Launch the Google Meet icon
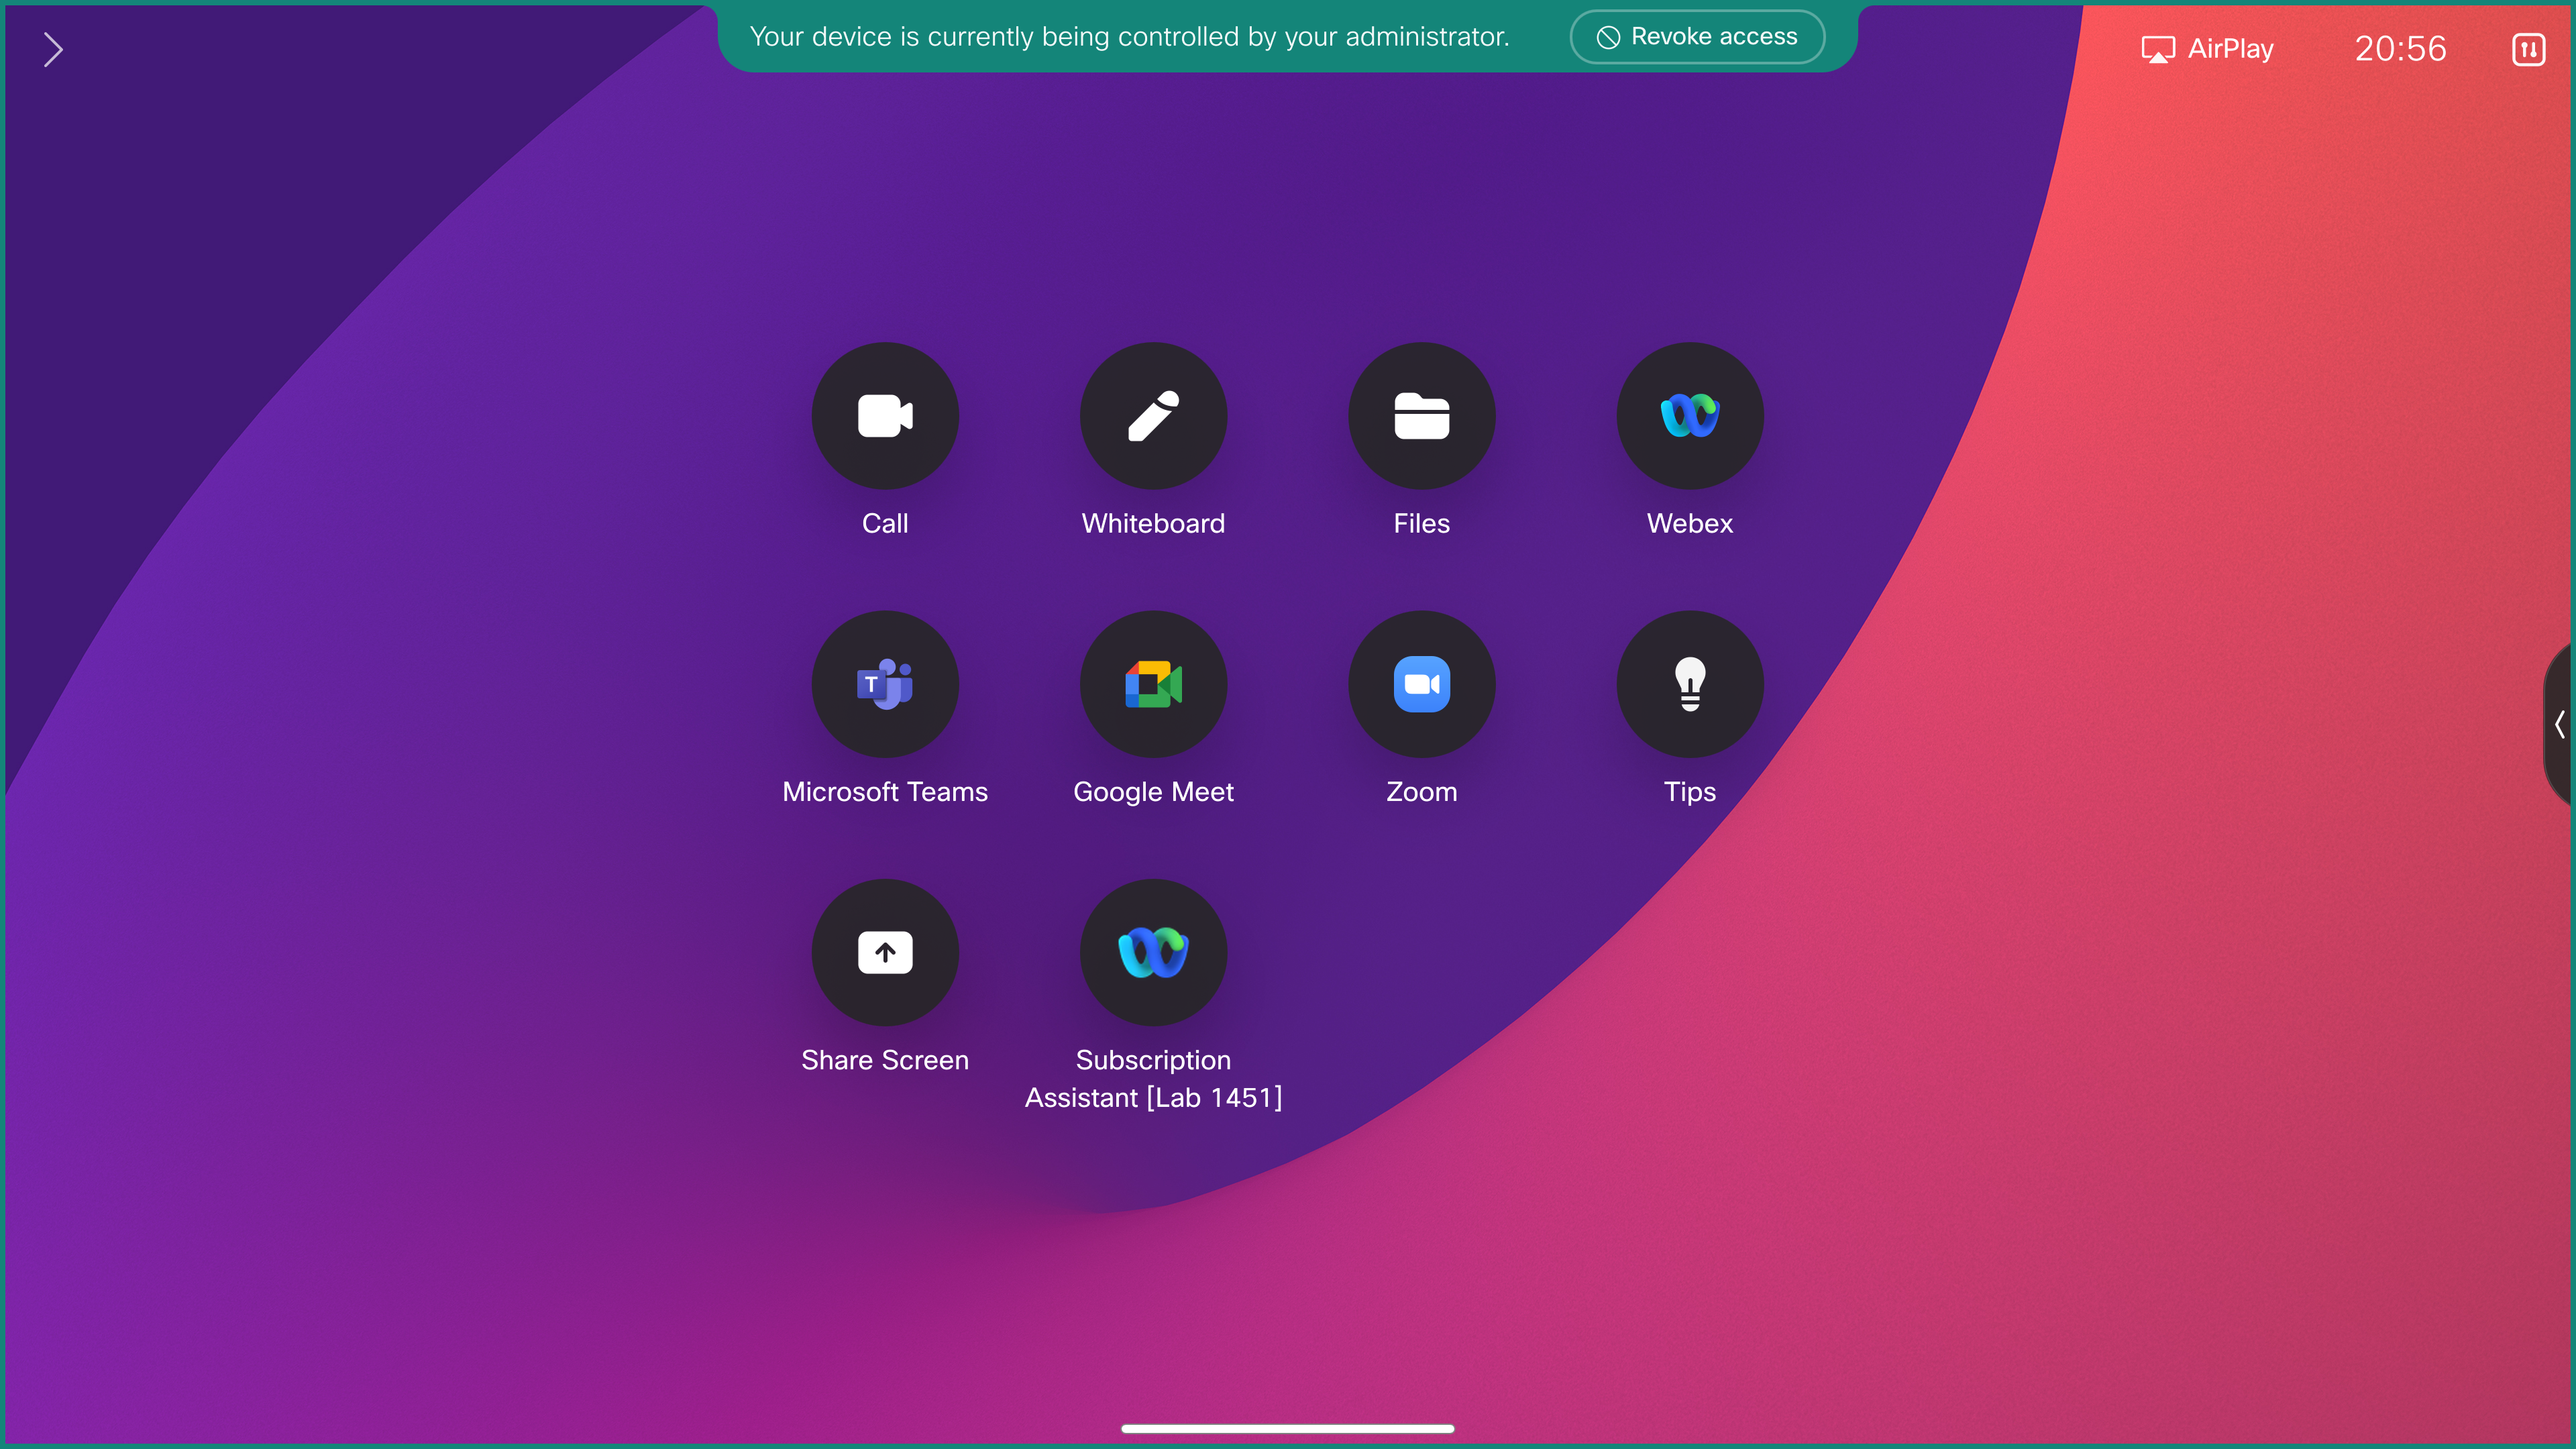 click(x=1153, y=684)
